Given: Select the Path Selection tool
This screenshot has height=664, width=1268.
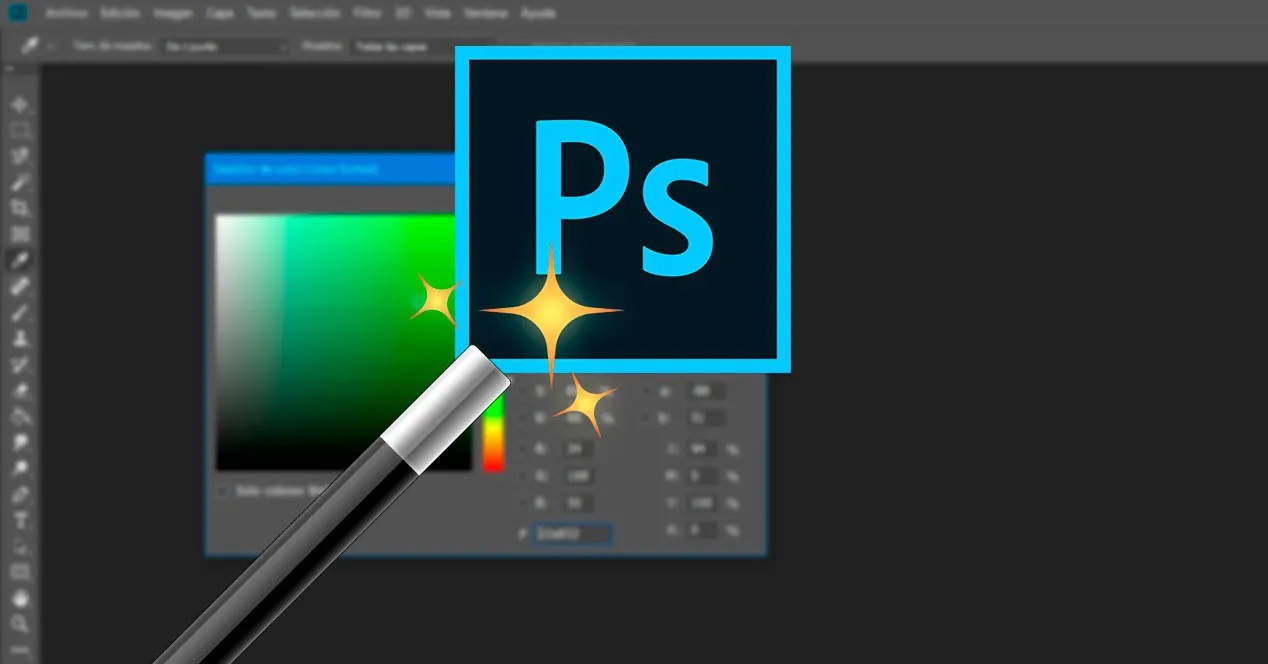Looking at the screenshot, I should 20,546.
